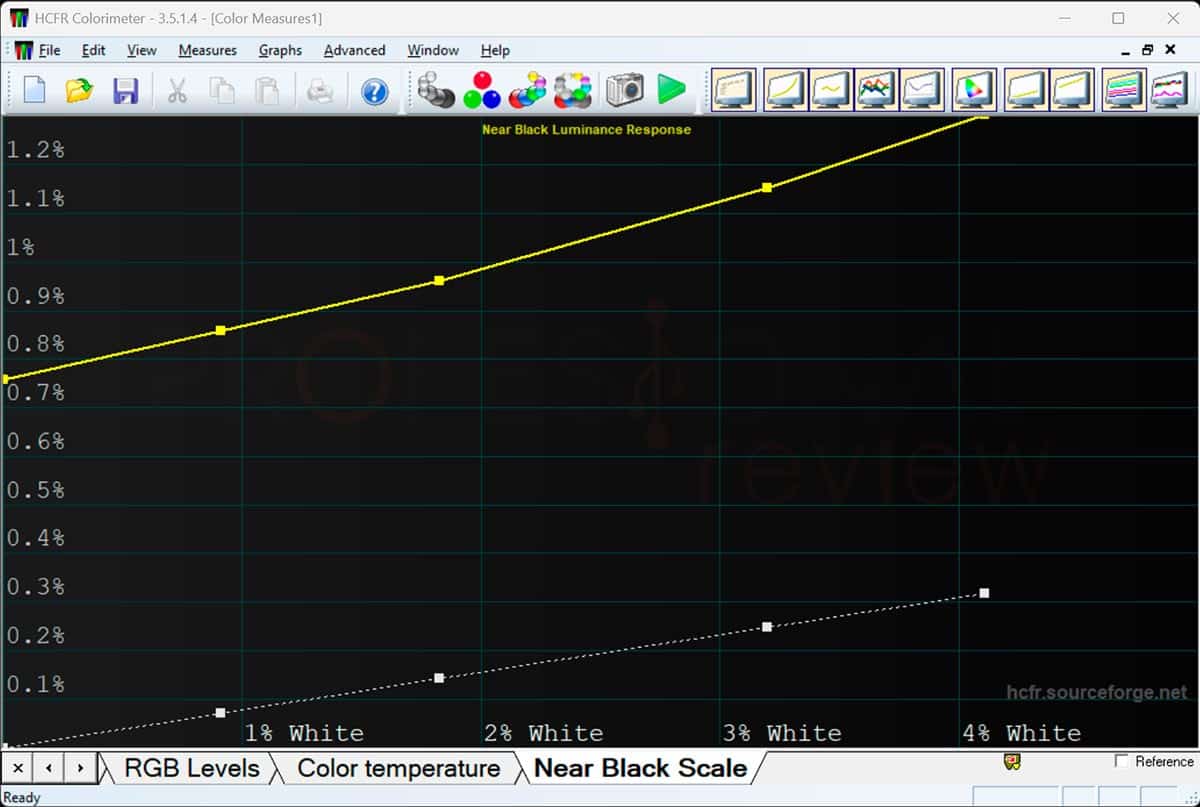Click the HCFR document icon beside File menu

[x=23, y=50]
